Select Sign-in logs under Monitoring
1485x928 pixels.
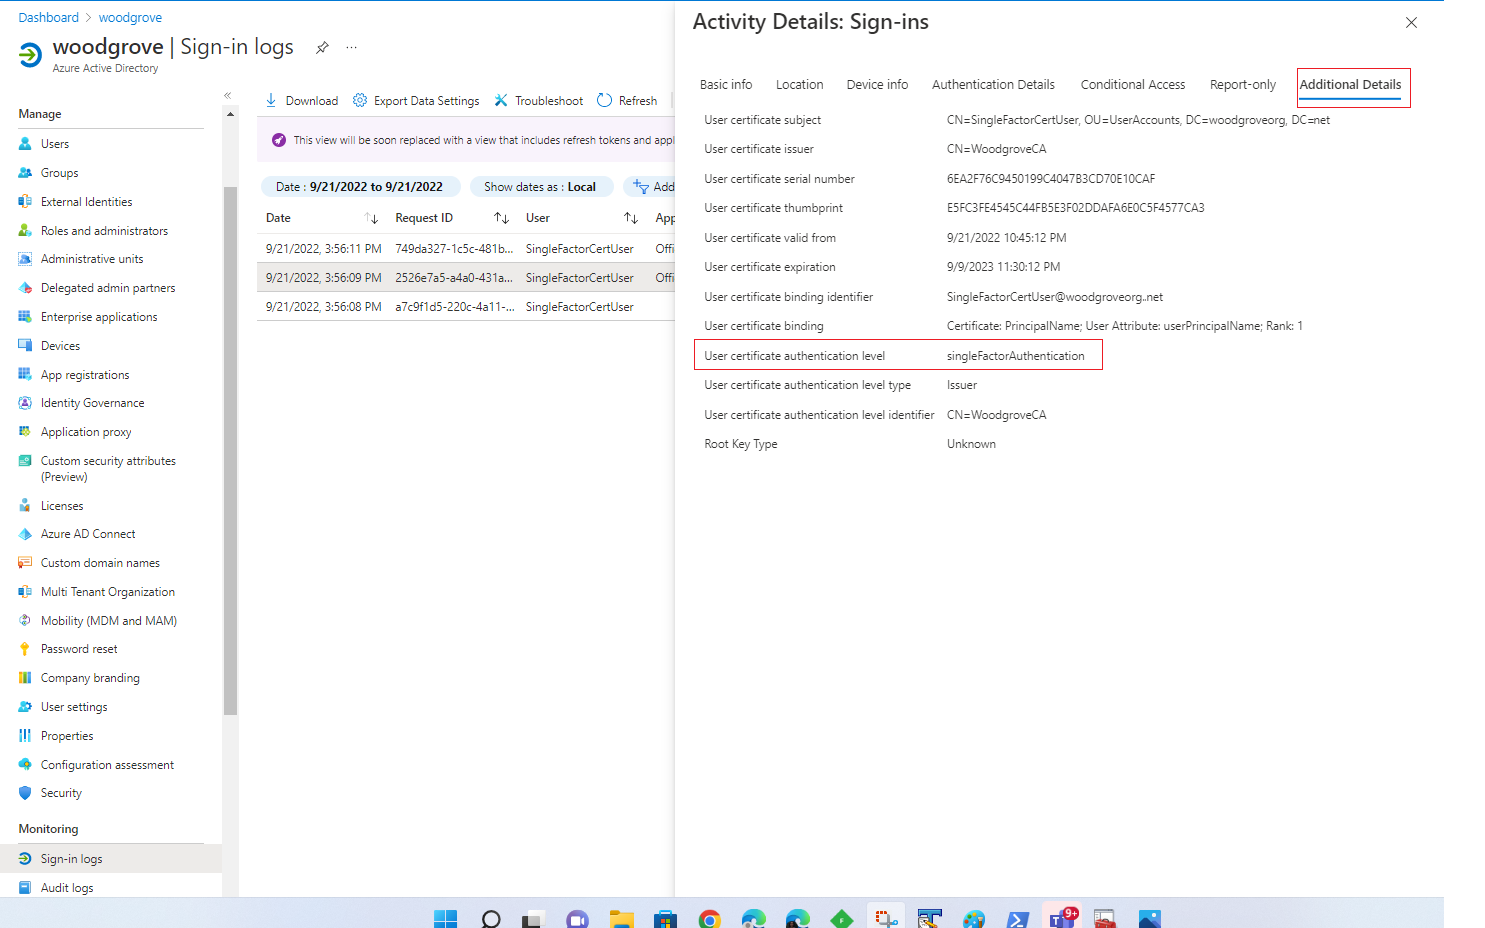[x=71, y=859]
